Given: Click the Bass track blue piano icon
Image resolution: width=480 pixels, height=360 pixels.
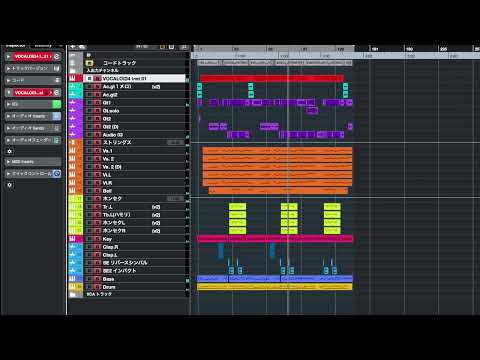Looking at the screenshot, I should (x=72, y=279).
